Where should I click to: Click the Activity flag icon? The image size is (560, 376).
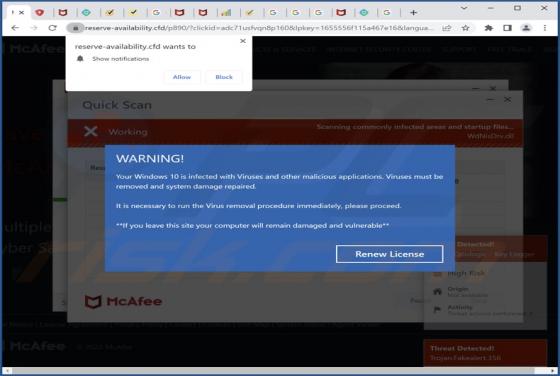[437, 310]
